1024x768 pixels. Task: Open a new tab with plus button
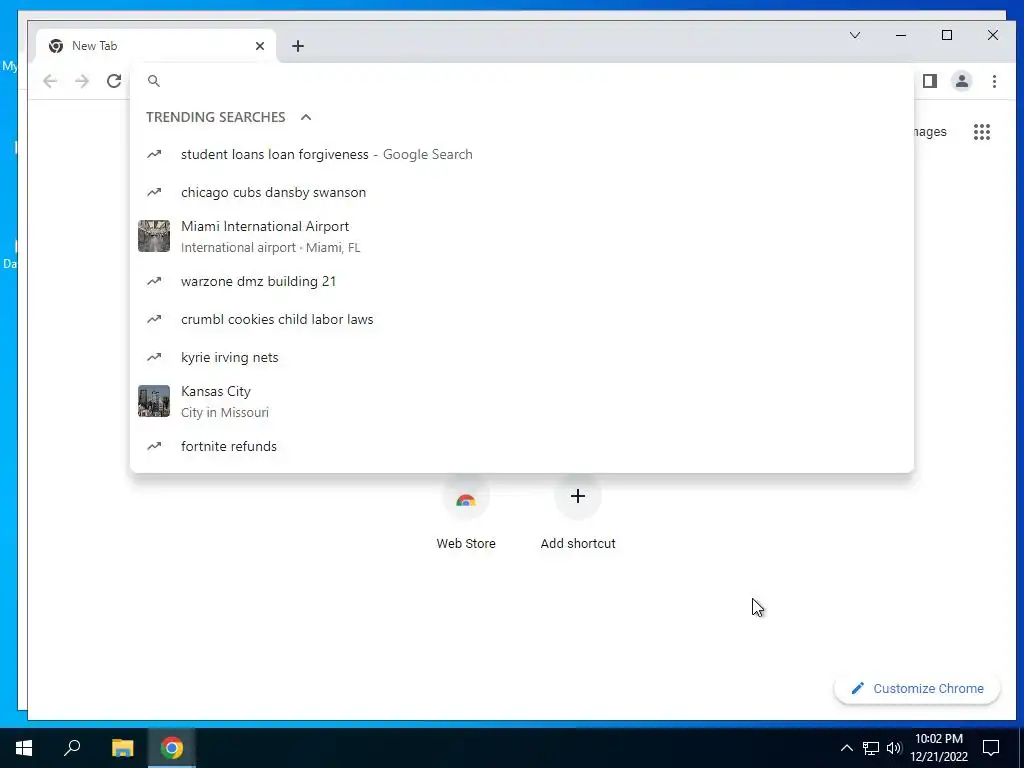(298, 46)
